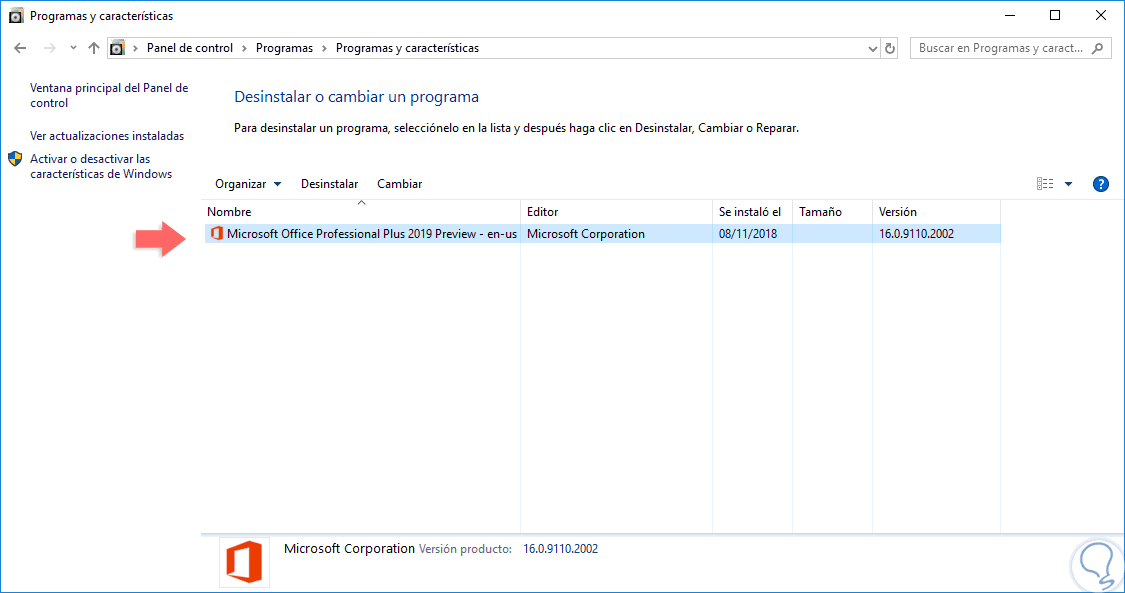Maximize the Programas y características window
This screenshot has width=1125, height=593.
1055,16
